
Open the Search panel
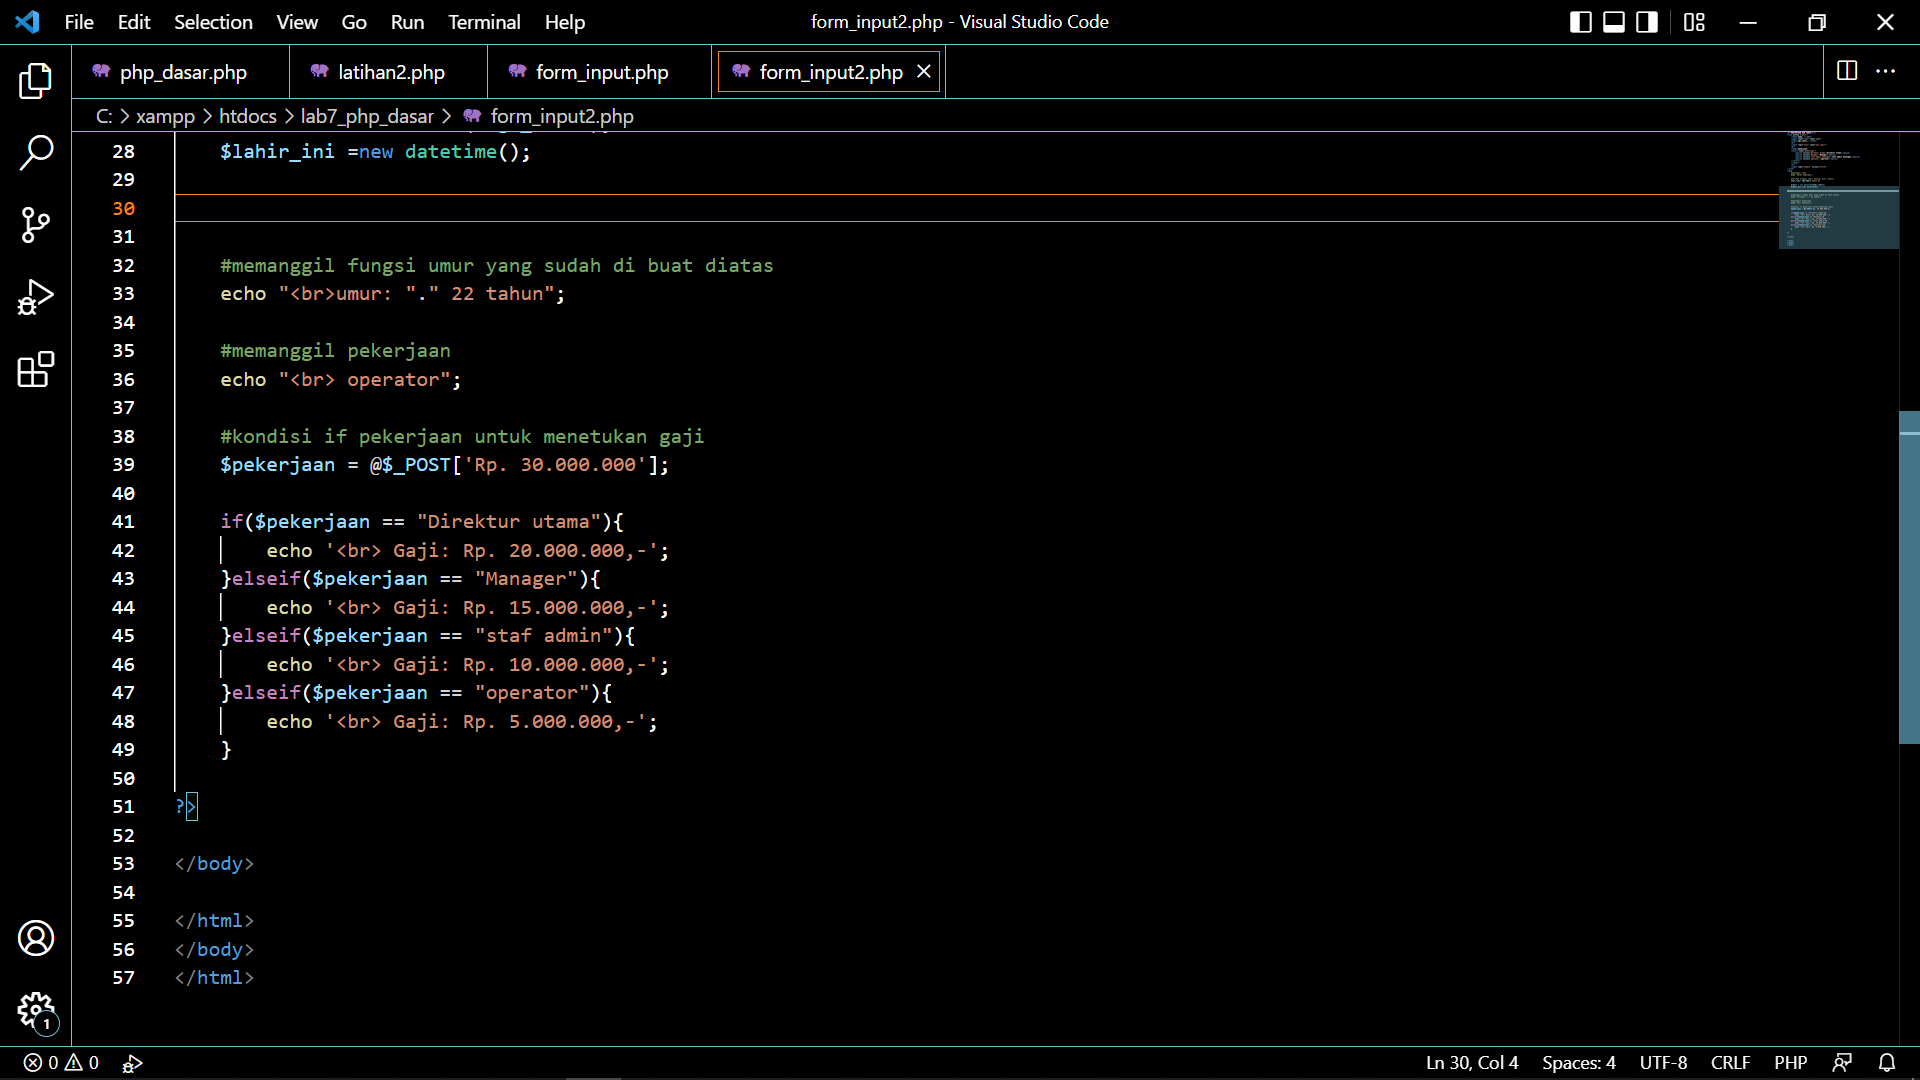(36, 153)
